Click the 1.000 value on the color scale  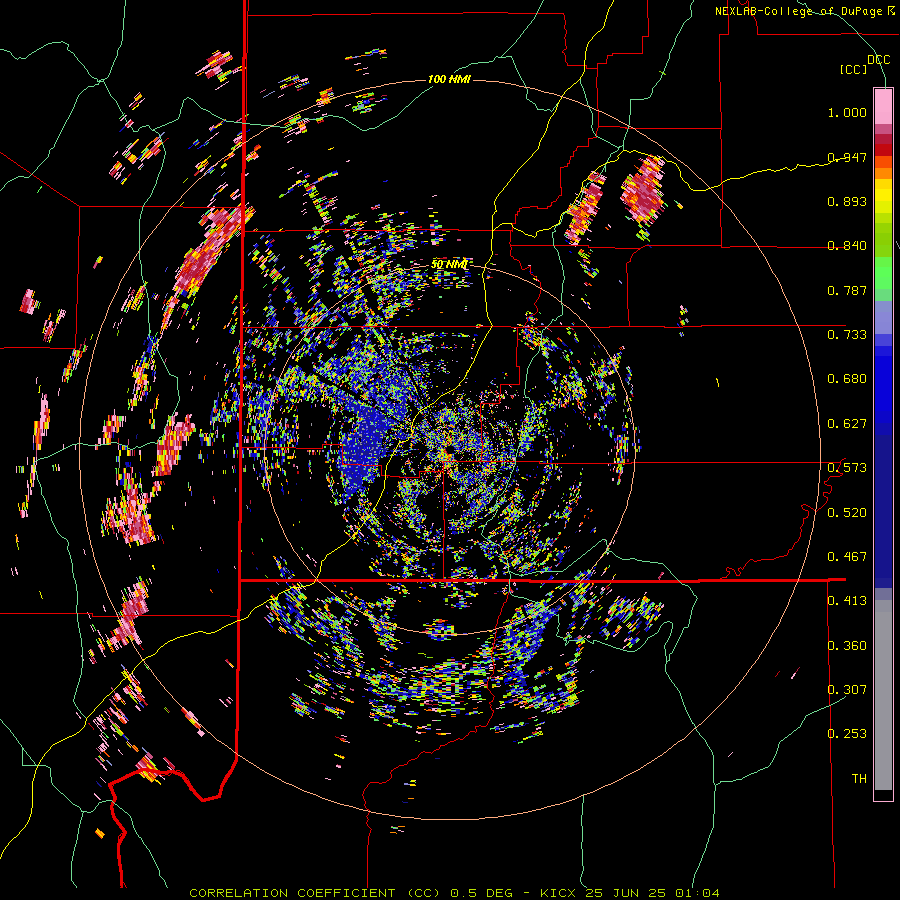point(847,112)
